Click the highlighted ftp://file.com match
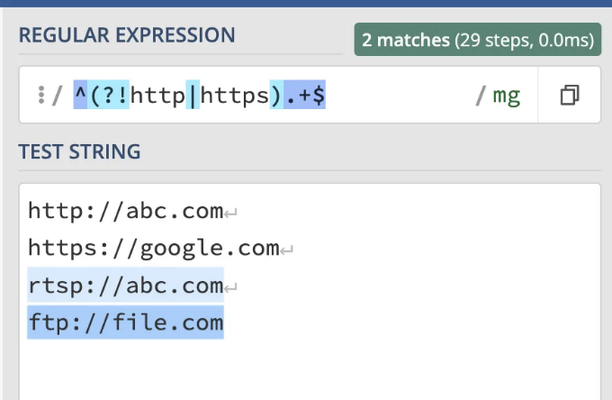This screenshot has height=400, width=612. (x=125, y=322)
